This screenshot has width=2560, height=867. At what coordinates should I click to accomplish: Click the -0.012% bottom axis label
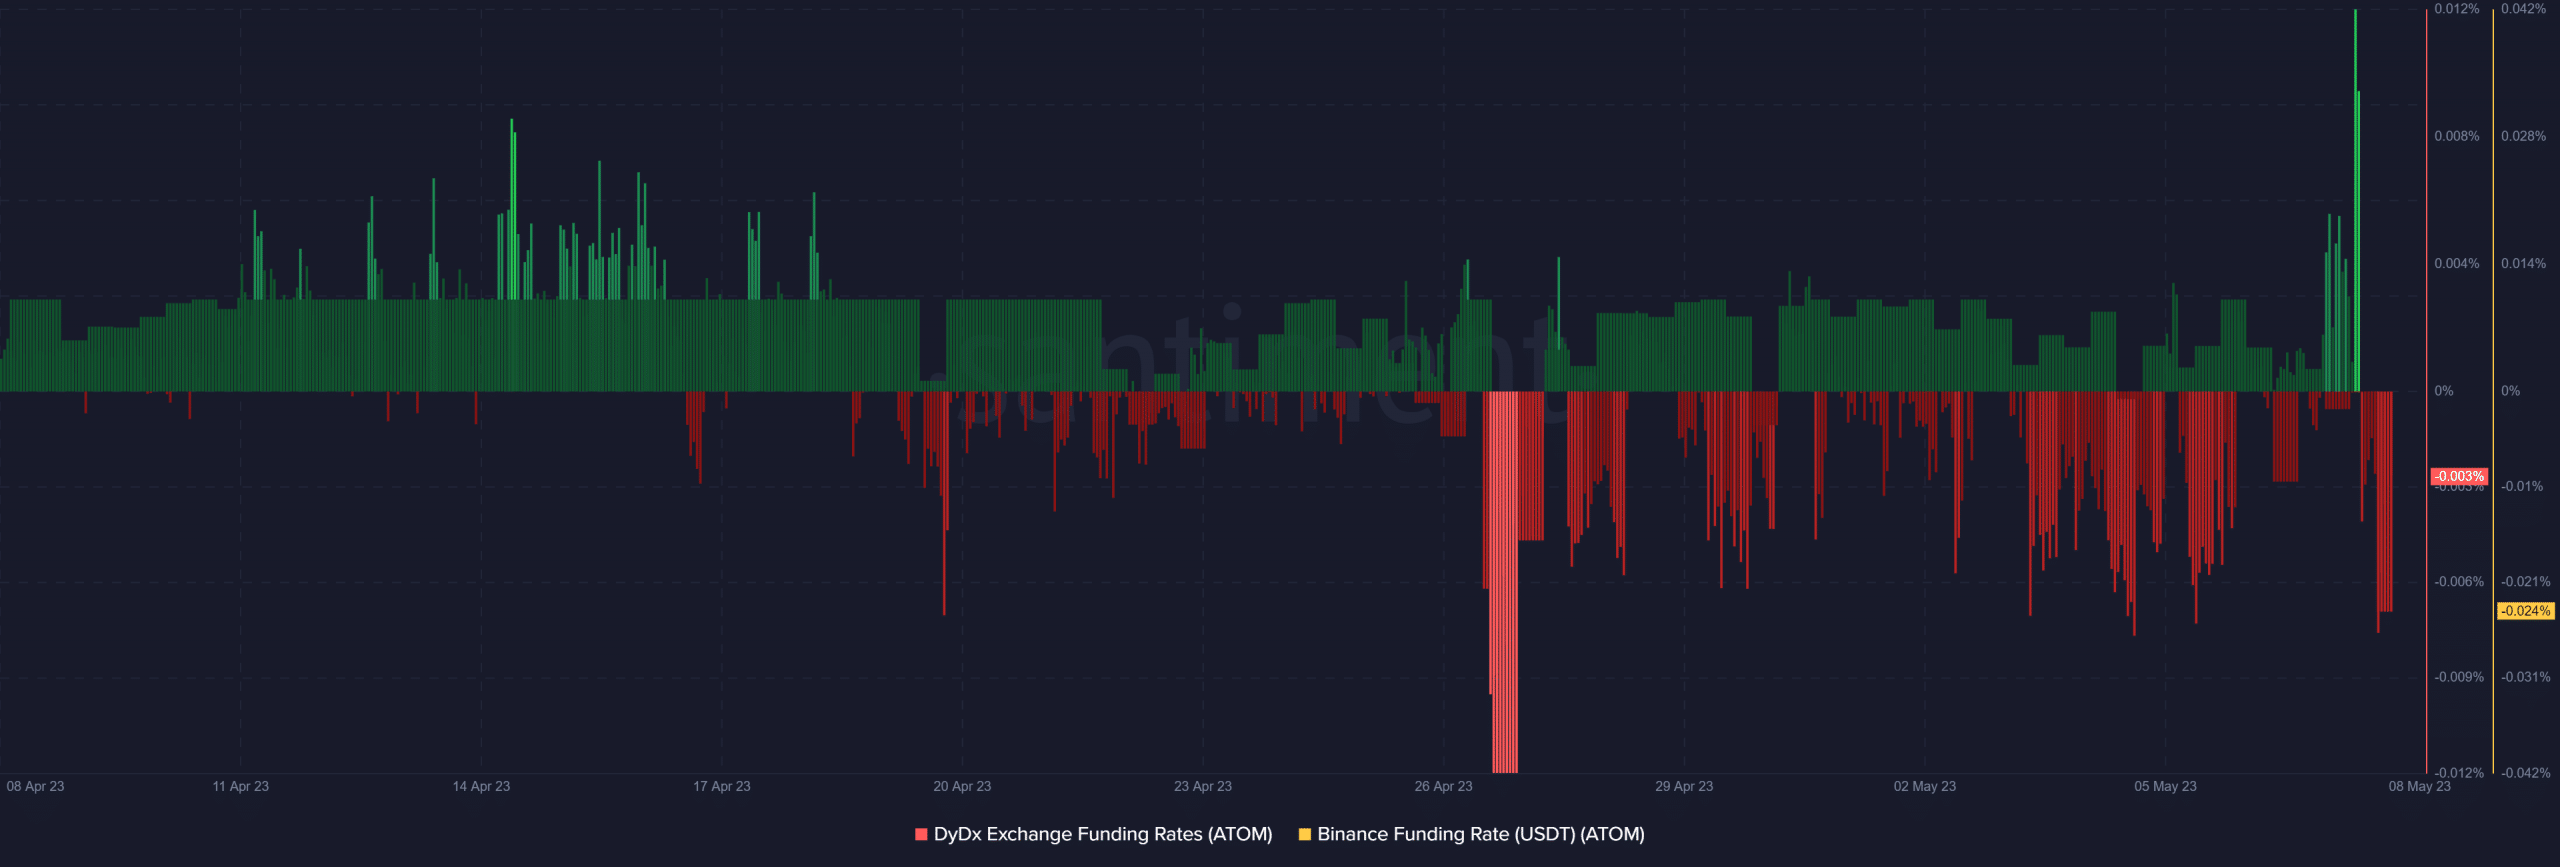(x=2459, y=773)
